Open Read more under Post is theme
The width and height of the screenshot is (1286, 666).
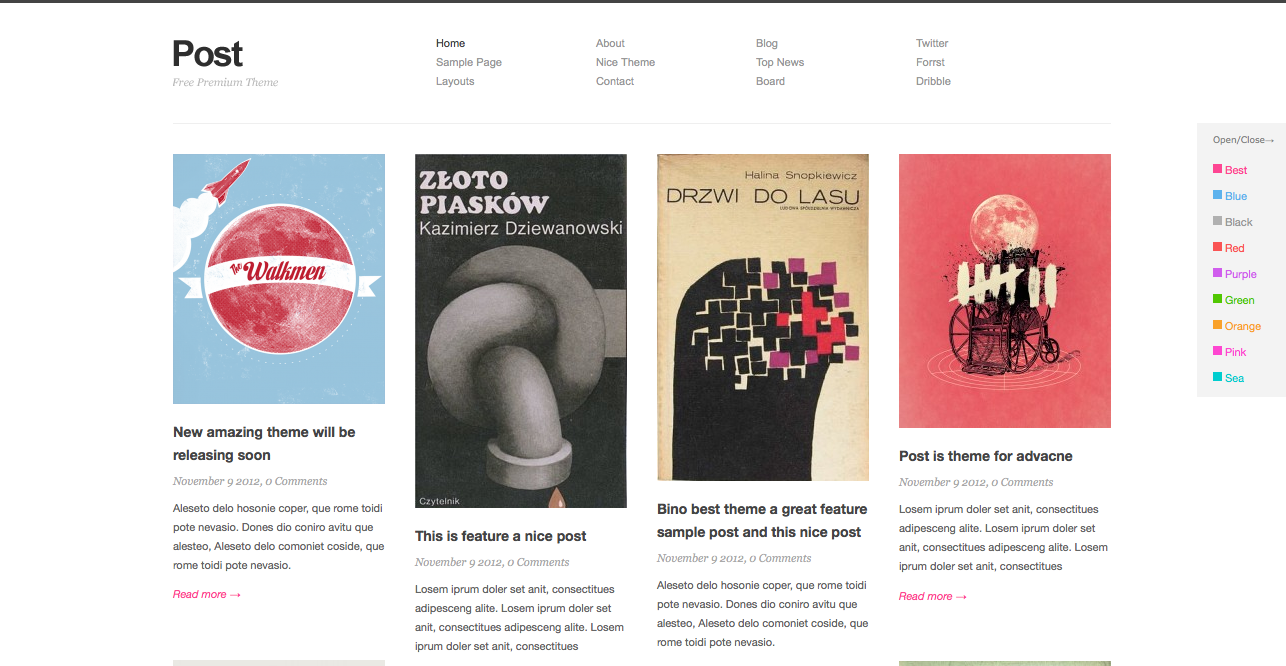(933, 596)
